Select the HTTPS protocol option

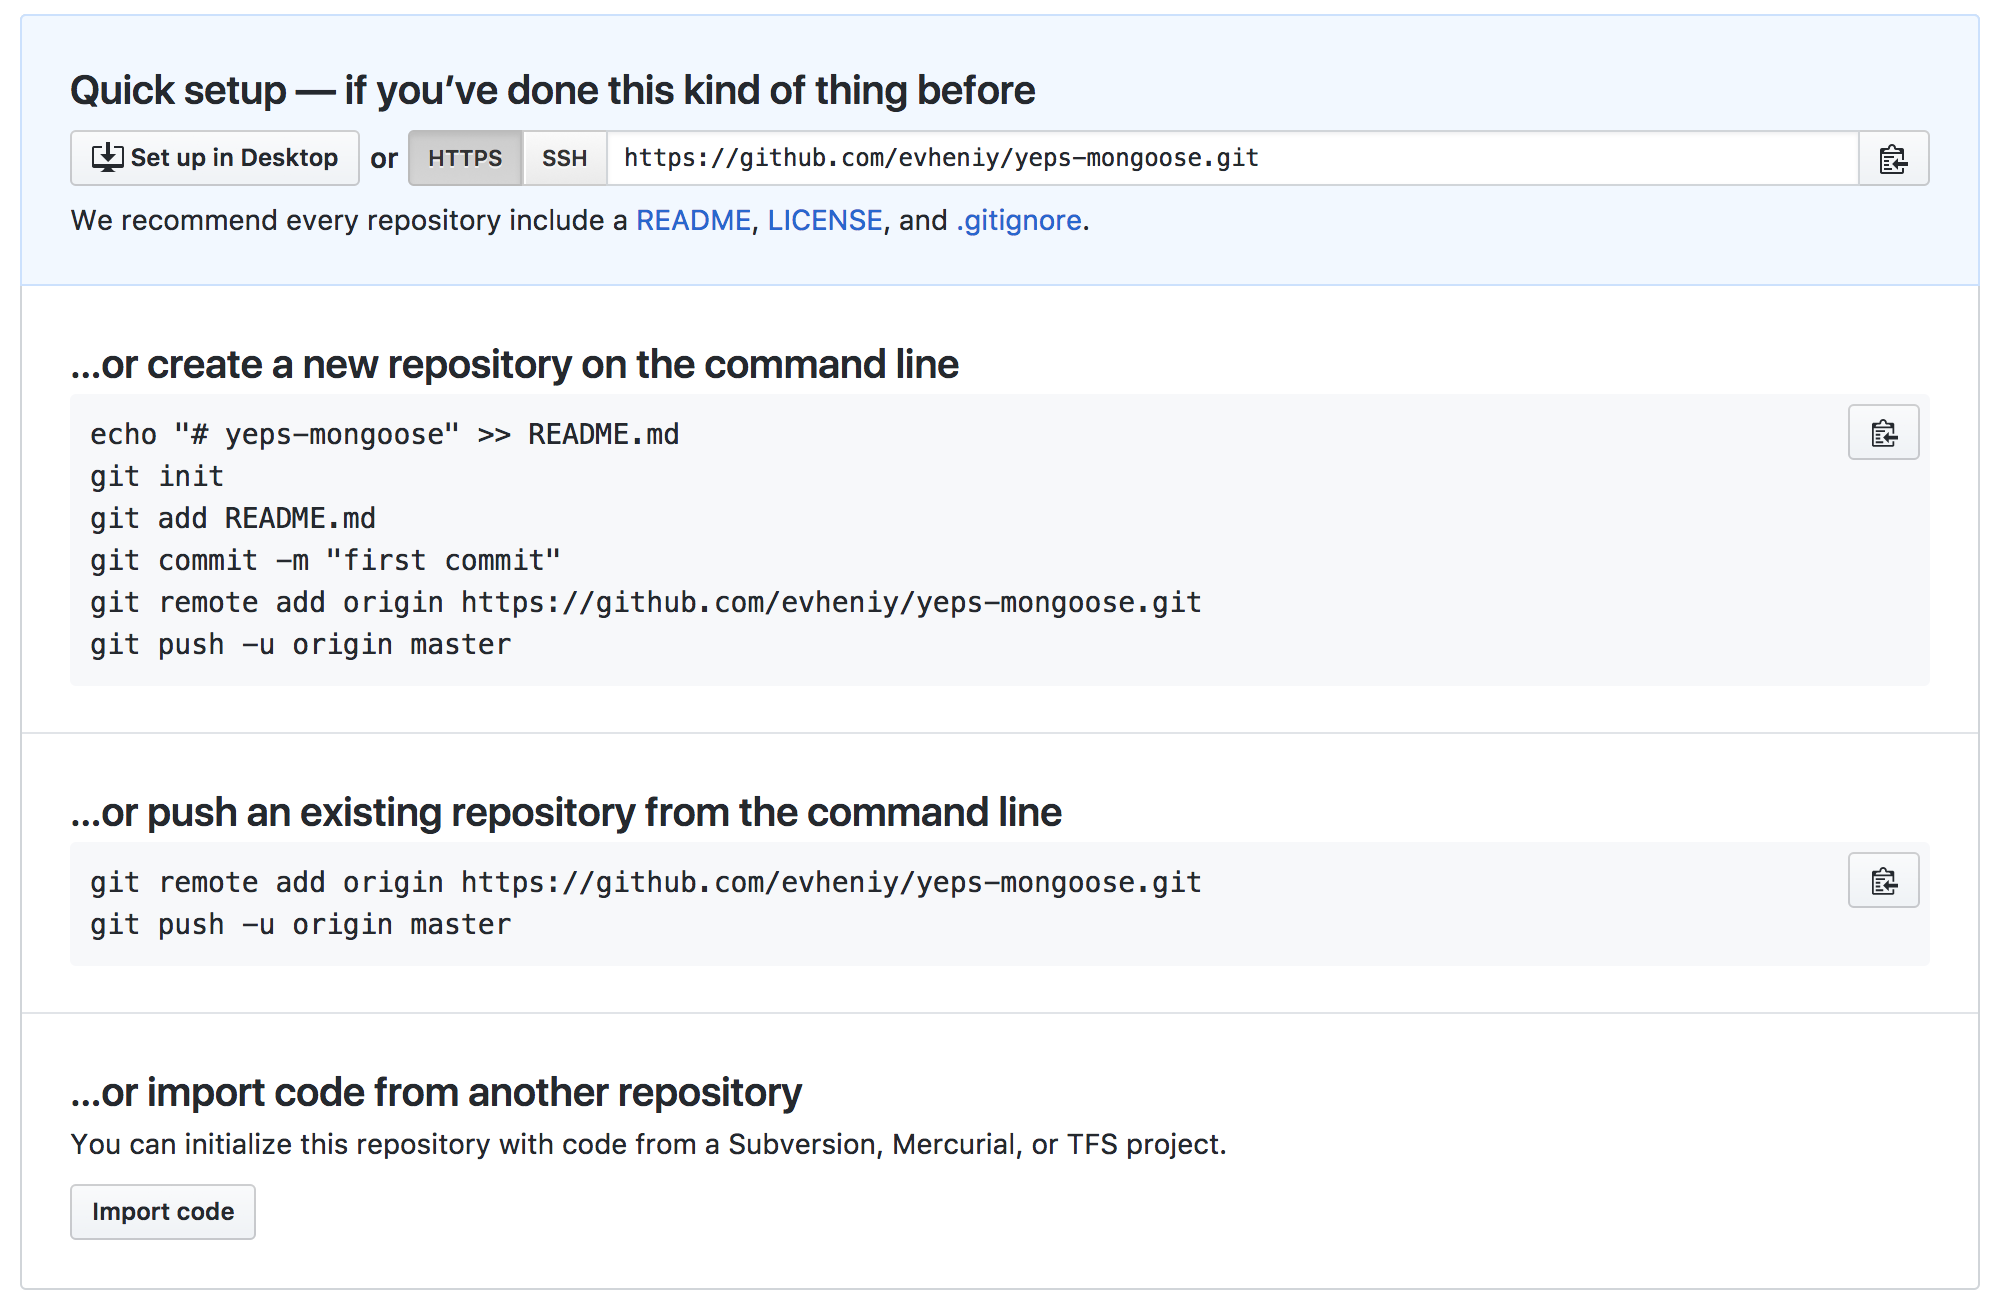point(465,159)
